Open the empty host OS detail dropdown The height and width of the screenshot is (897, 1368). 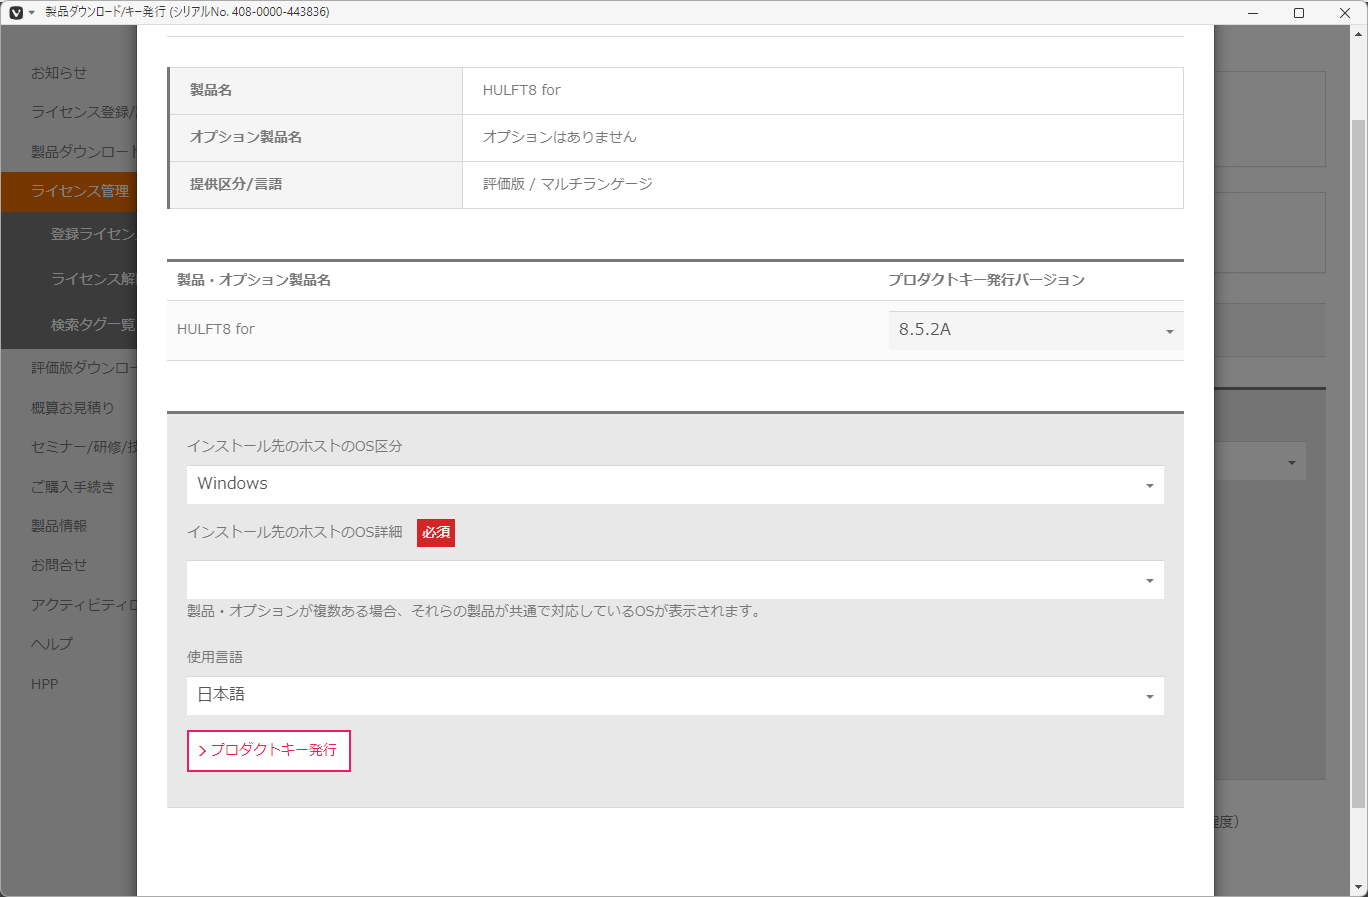click(x=675, y=580)
